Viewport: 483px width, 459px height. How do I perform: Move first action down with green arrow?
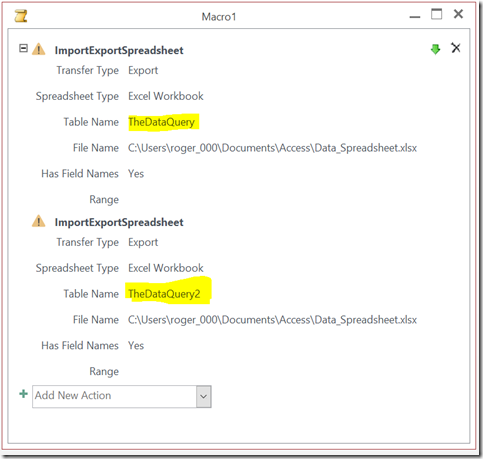click(435, 49)
